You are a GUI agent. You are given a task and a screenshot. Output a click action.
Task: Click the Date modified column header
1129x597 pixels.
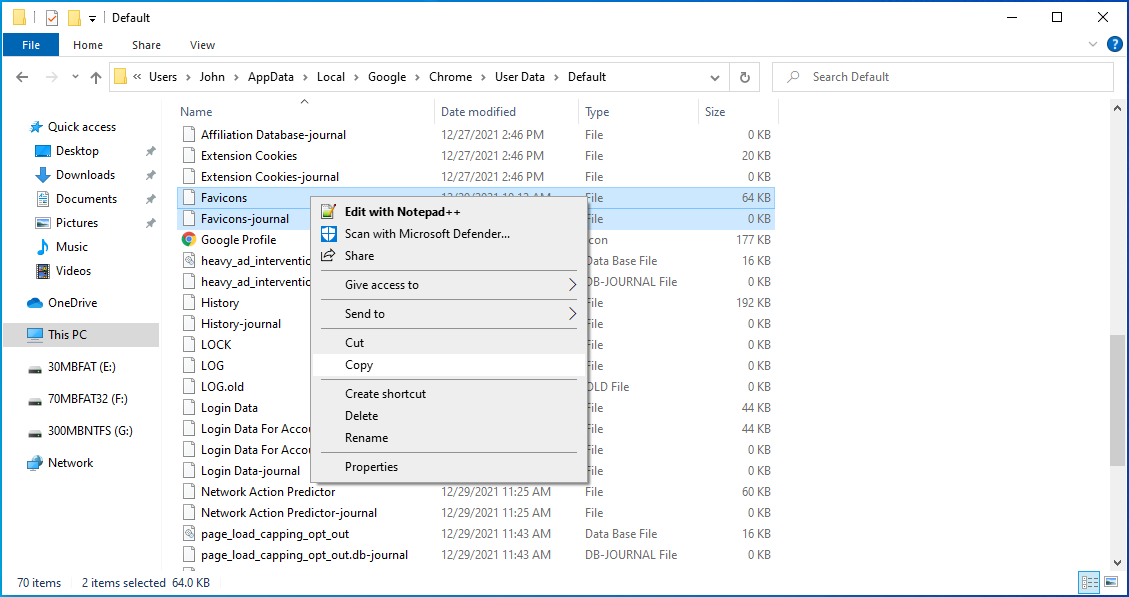pyautogui.click(x=478, y=112)
